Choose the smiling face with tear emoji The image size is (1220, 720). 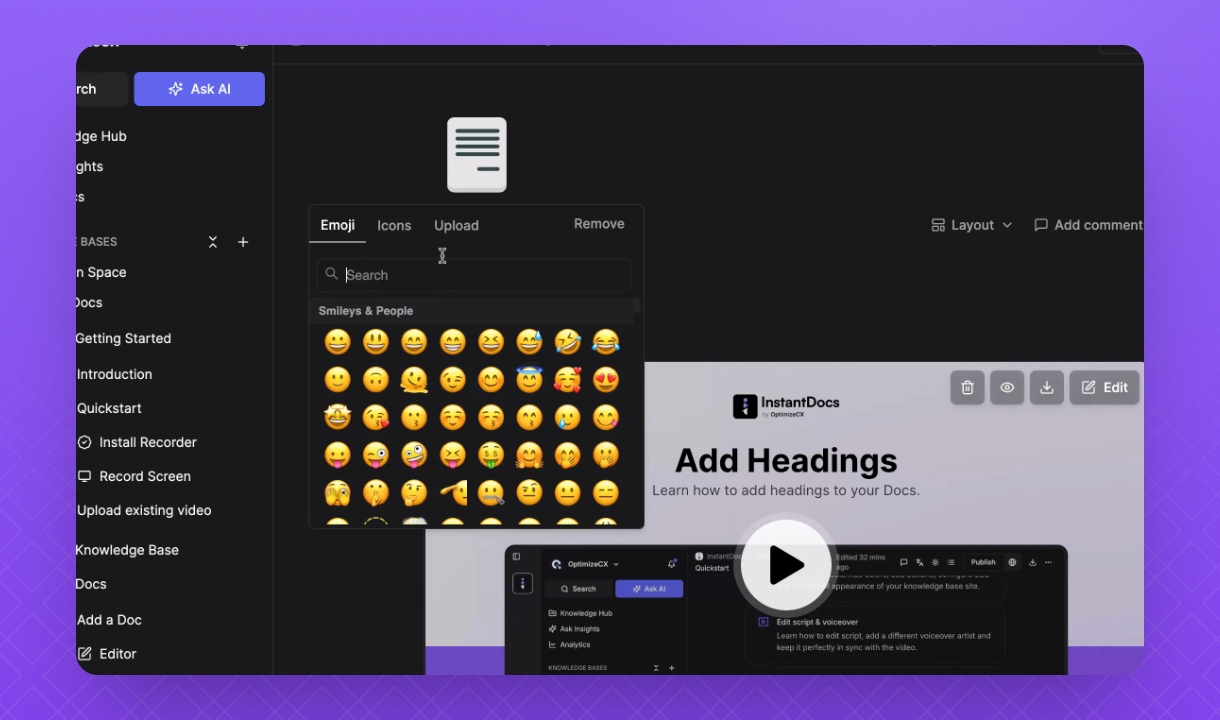pyautogui.click(x=567, y=417)
